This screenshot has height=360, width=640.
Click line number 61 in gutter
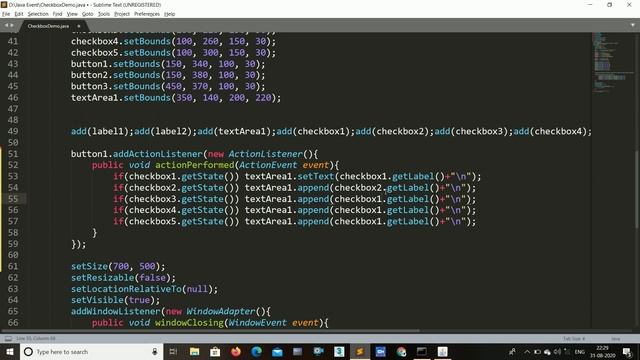[13, 266]
